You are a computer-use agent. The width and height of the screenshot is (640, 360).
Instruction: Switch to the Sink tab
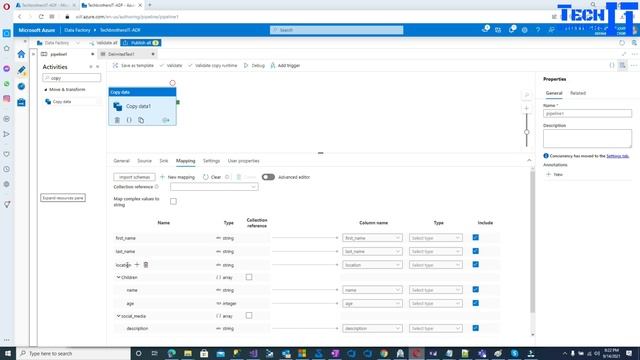pos(164,161)
